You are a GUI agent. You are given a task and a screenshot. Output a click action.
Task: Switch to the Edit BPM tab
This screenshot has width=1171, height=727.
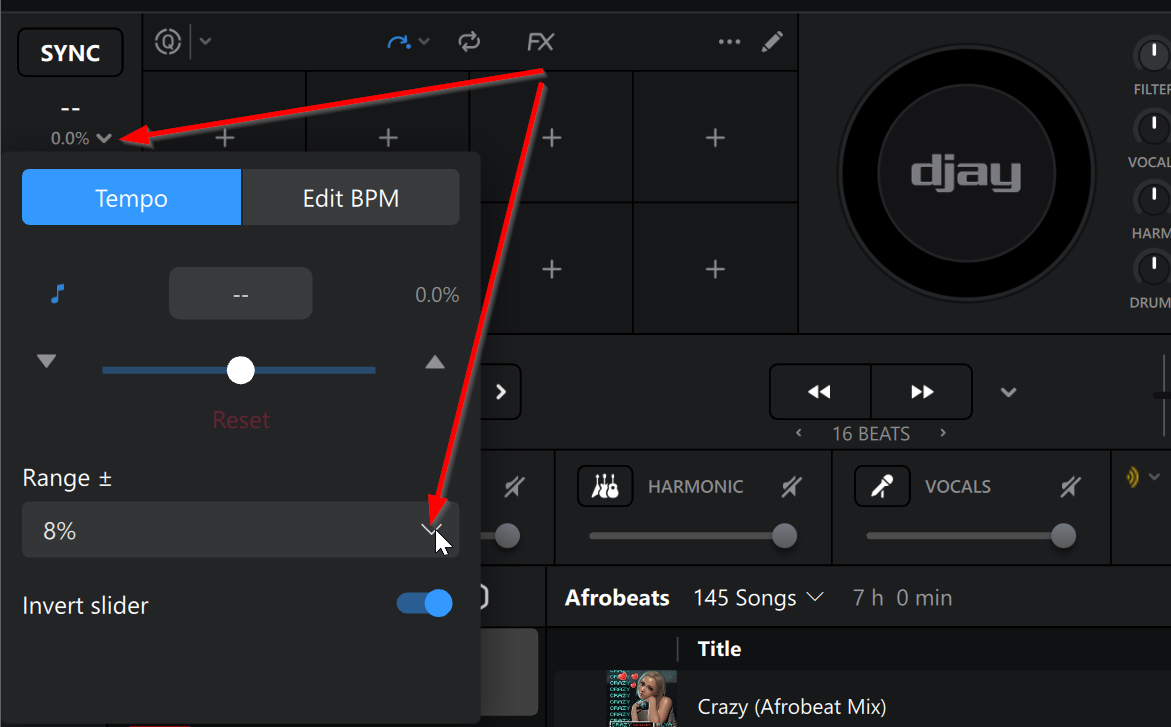351,198
